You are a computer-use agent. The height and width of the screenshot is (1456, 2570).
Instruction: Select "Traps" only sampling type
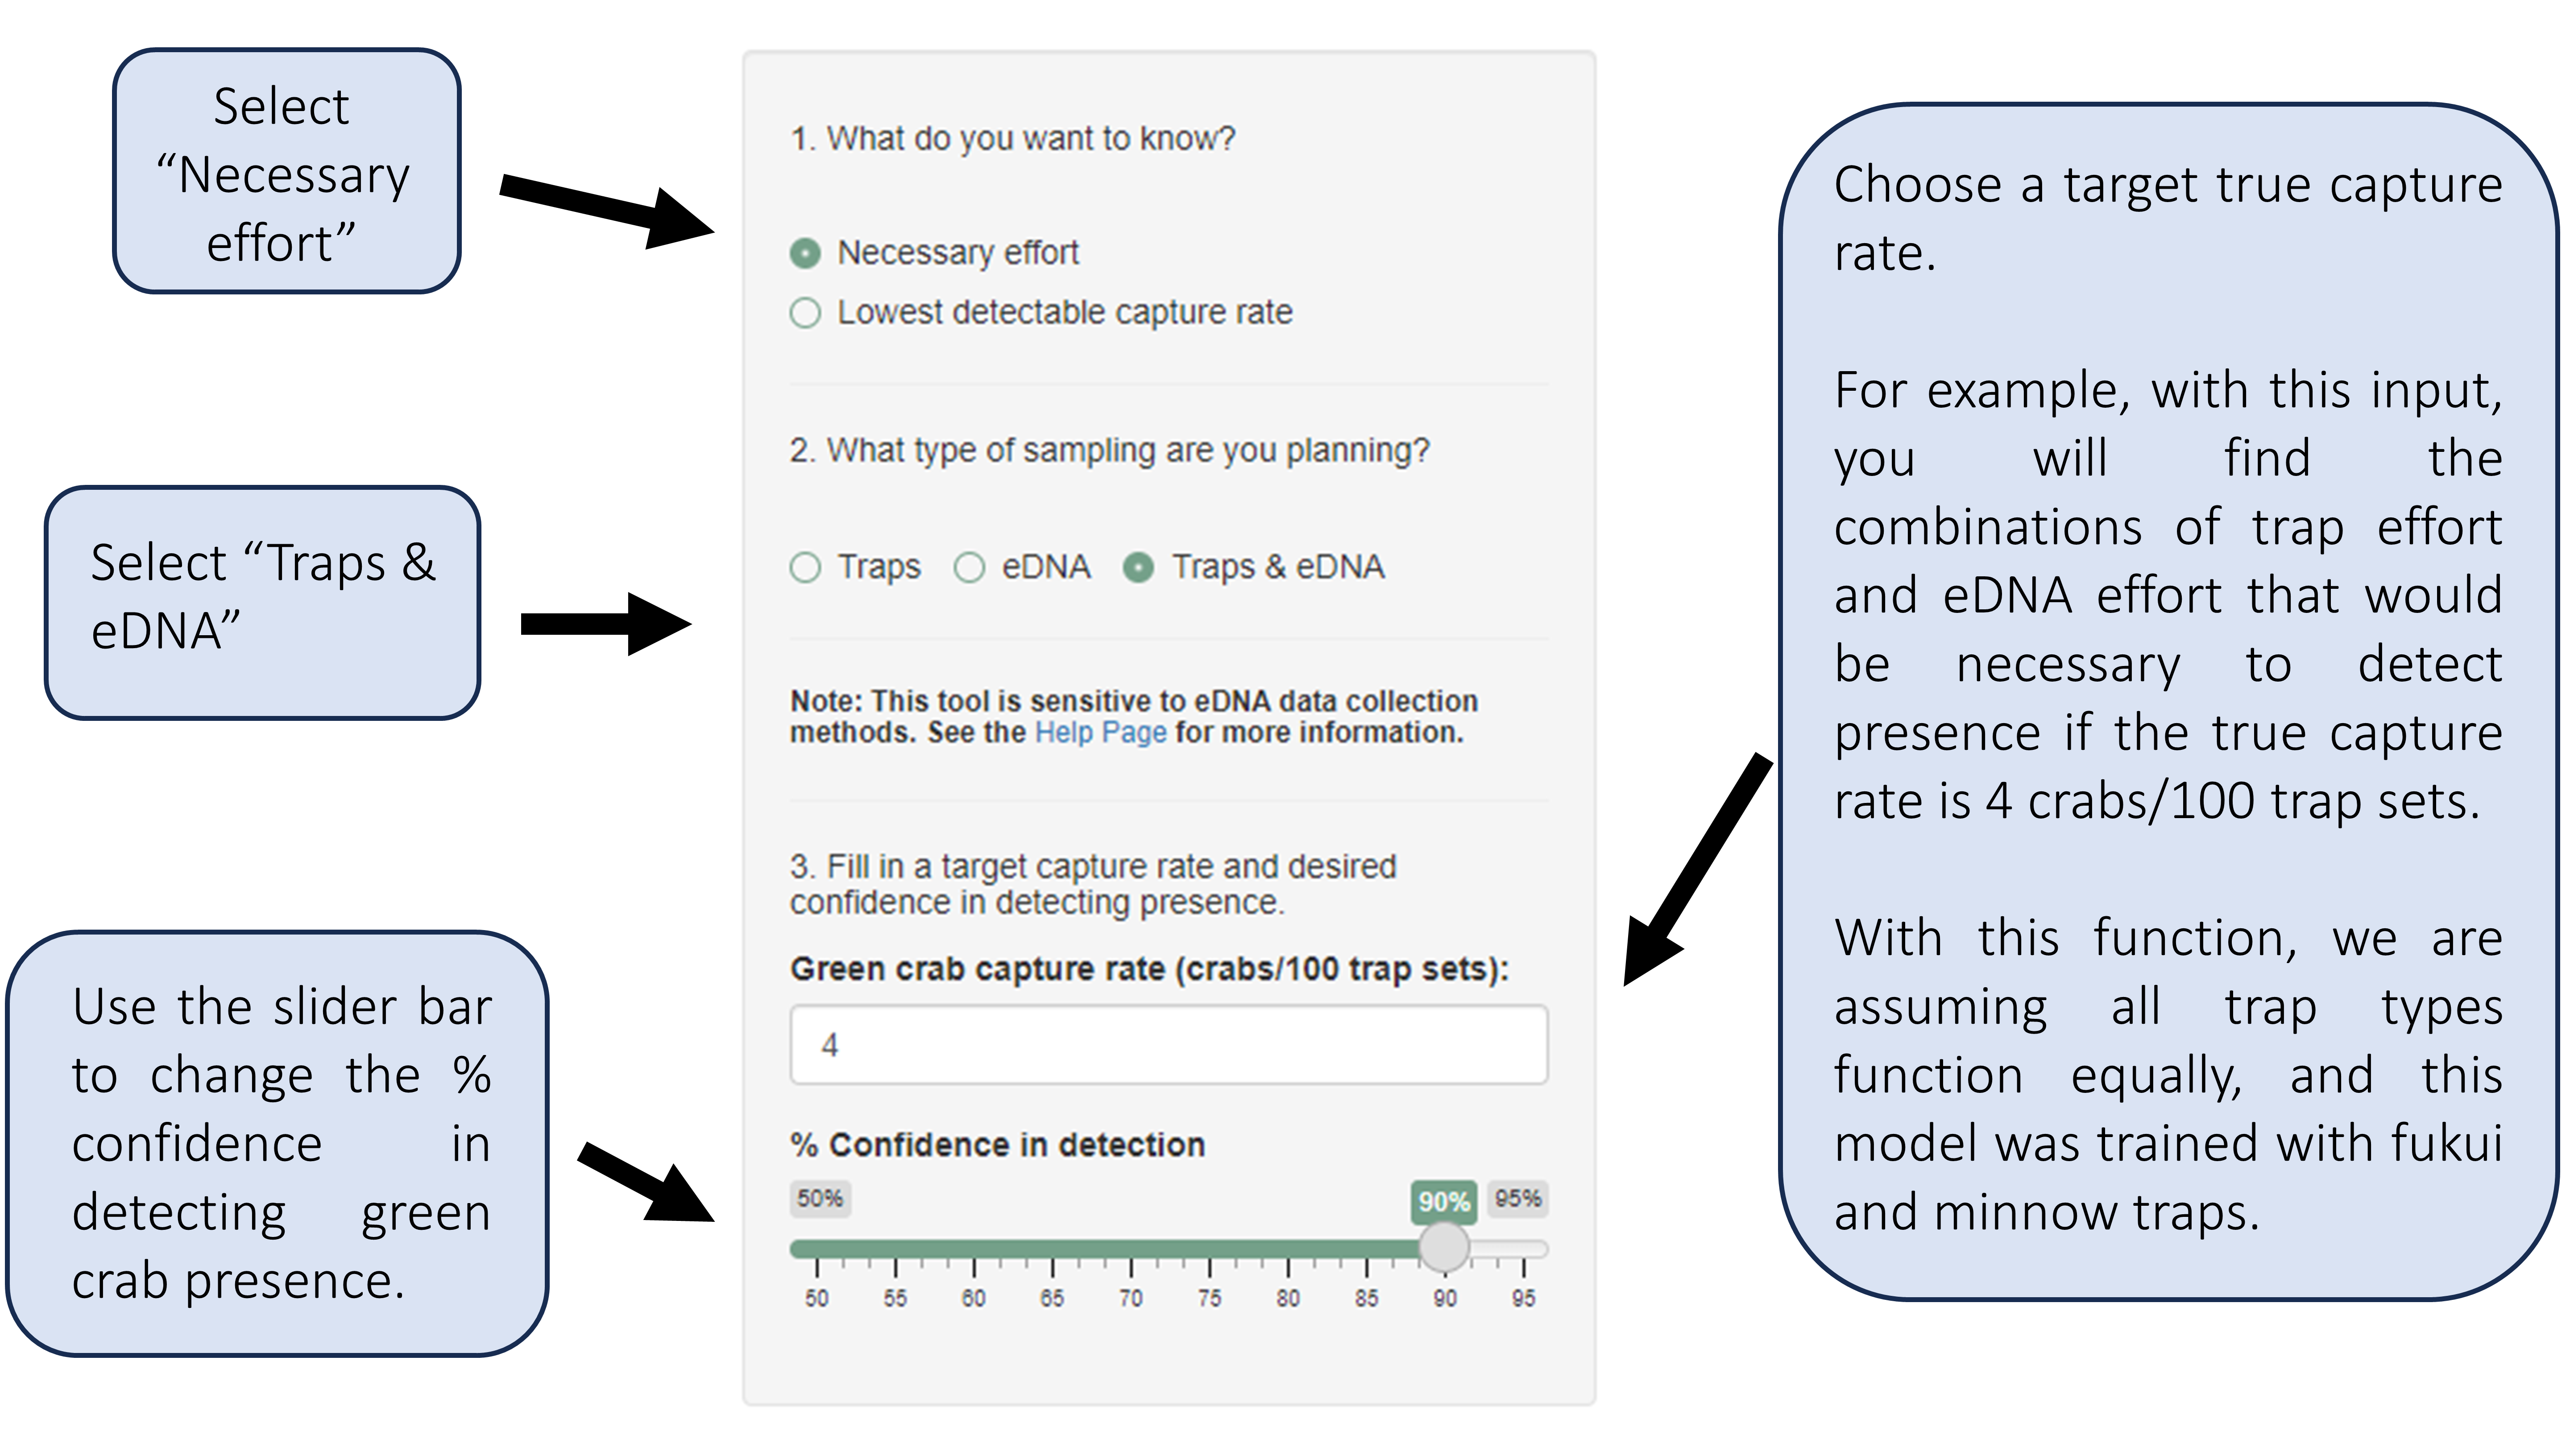[805, 567]
